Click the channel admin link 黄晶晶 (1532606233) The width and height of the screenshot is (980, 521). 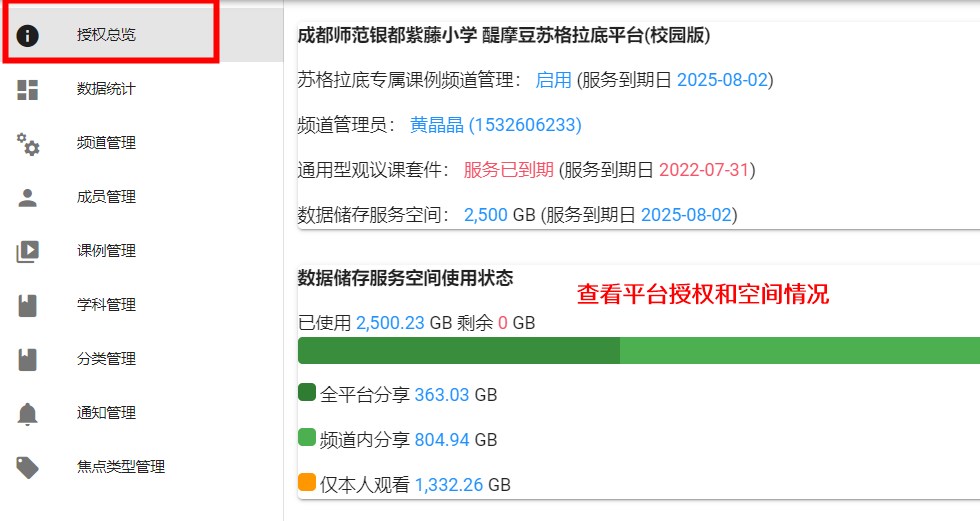click(495, 125)
